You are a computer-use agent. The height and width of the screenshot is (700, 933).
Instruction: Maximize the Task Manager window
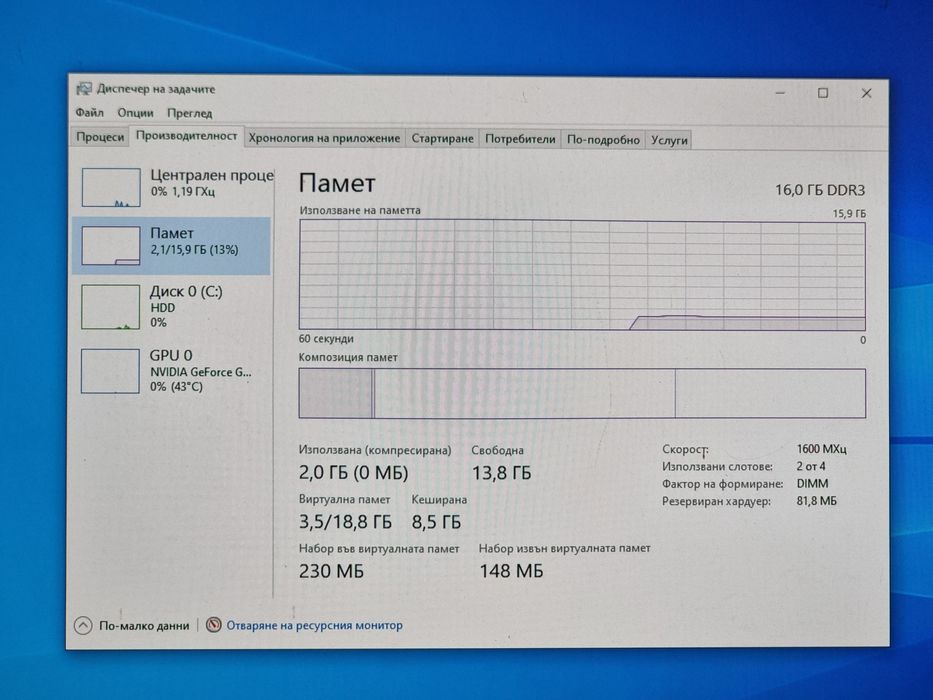coord(823,93)
